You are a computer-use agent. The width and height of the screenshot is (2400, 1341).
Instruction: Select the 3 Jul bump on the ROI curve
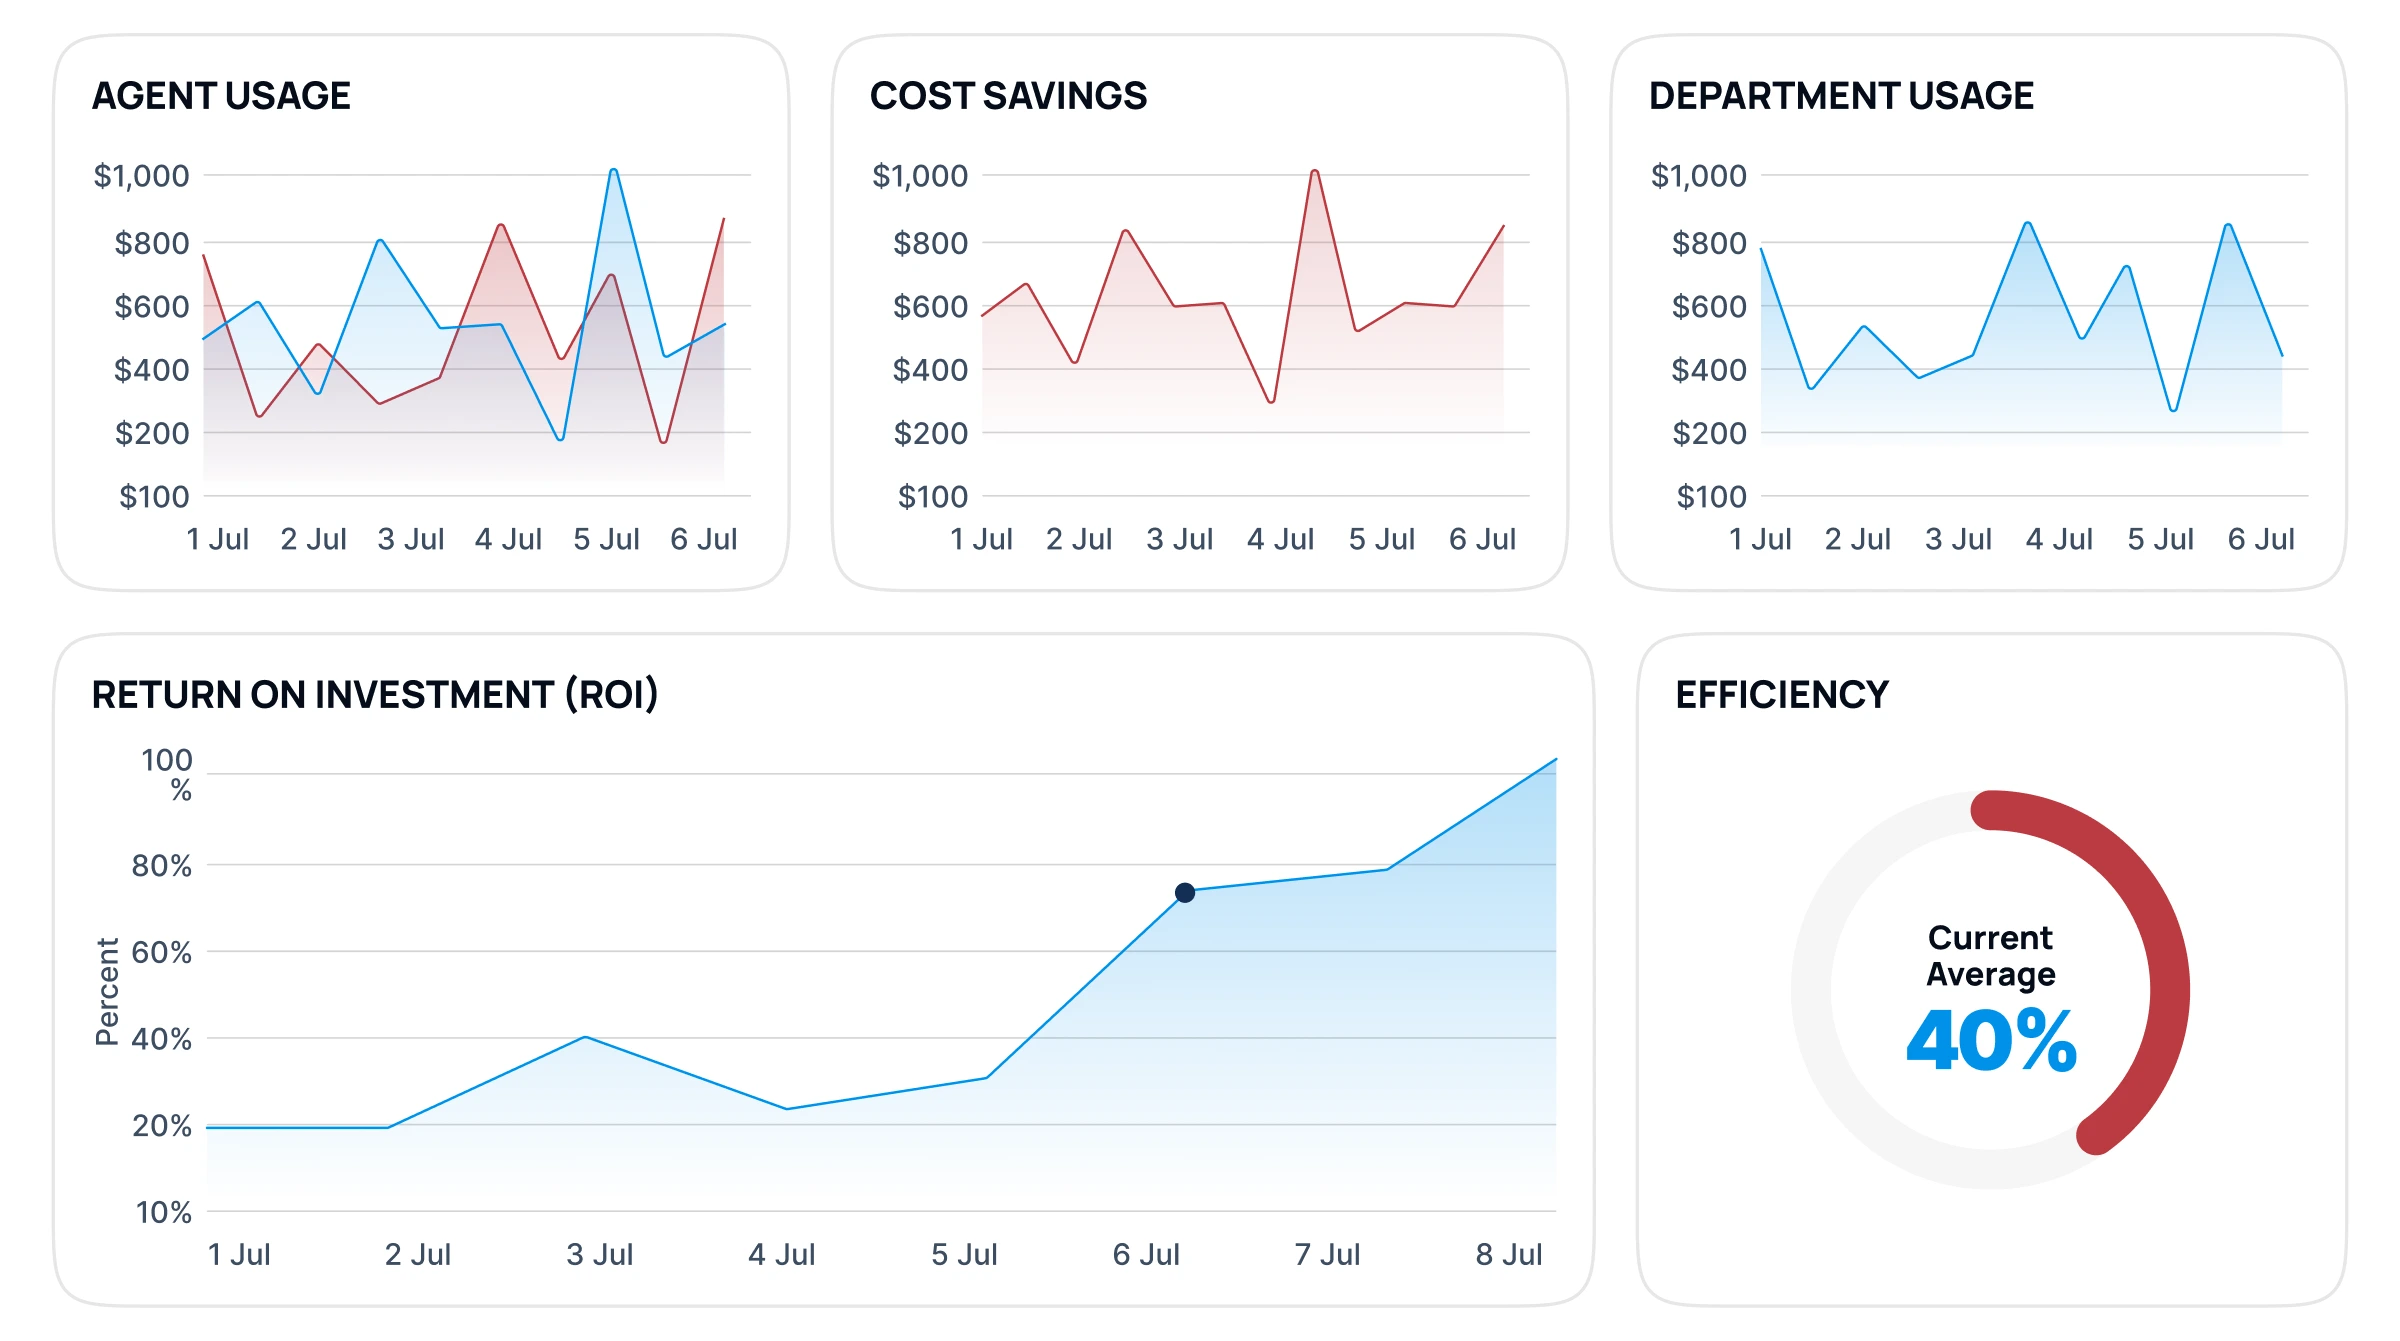click(x=585, y=1038)
